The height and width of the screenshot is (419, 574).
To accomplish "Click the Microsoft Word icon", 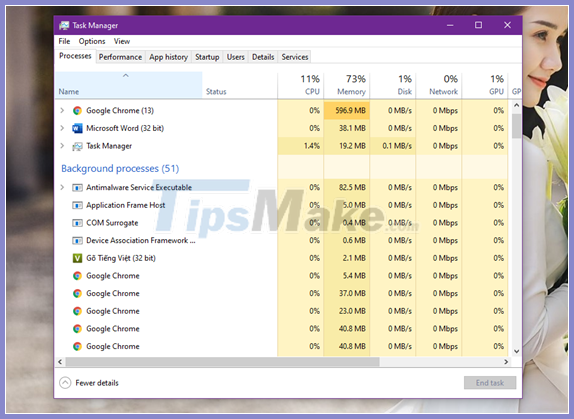I will [x=77, y=128].
